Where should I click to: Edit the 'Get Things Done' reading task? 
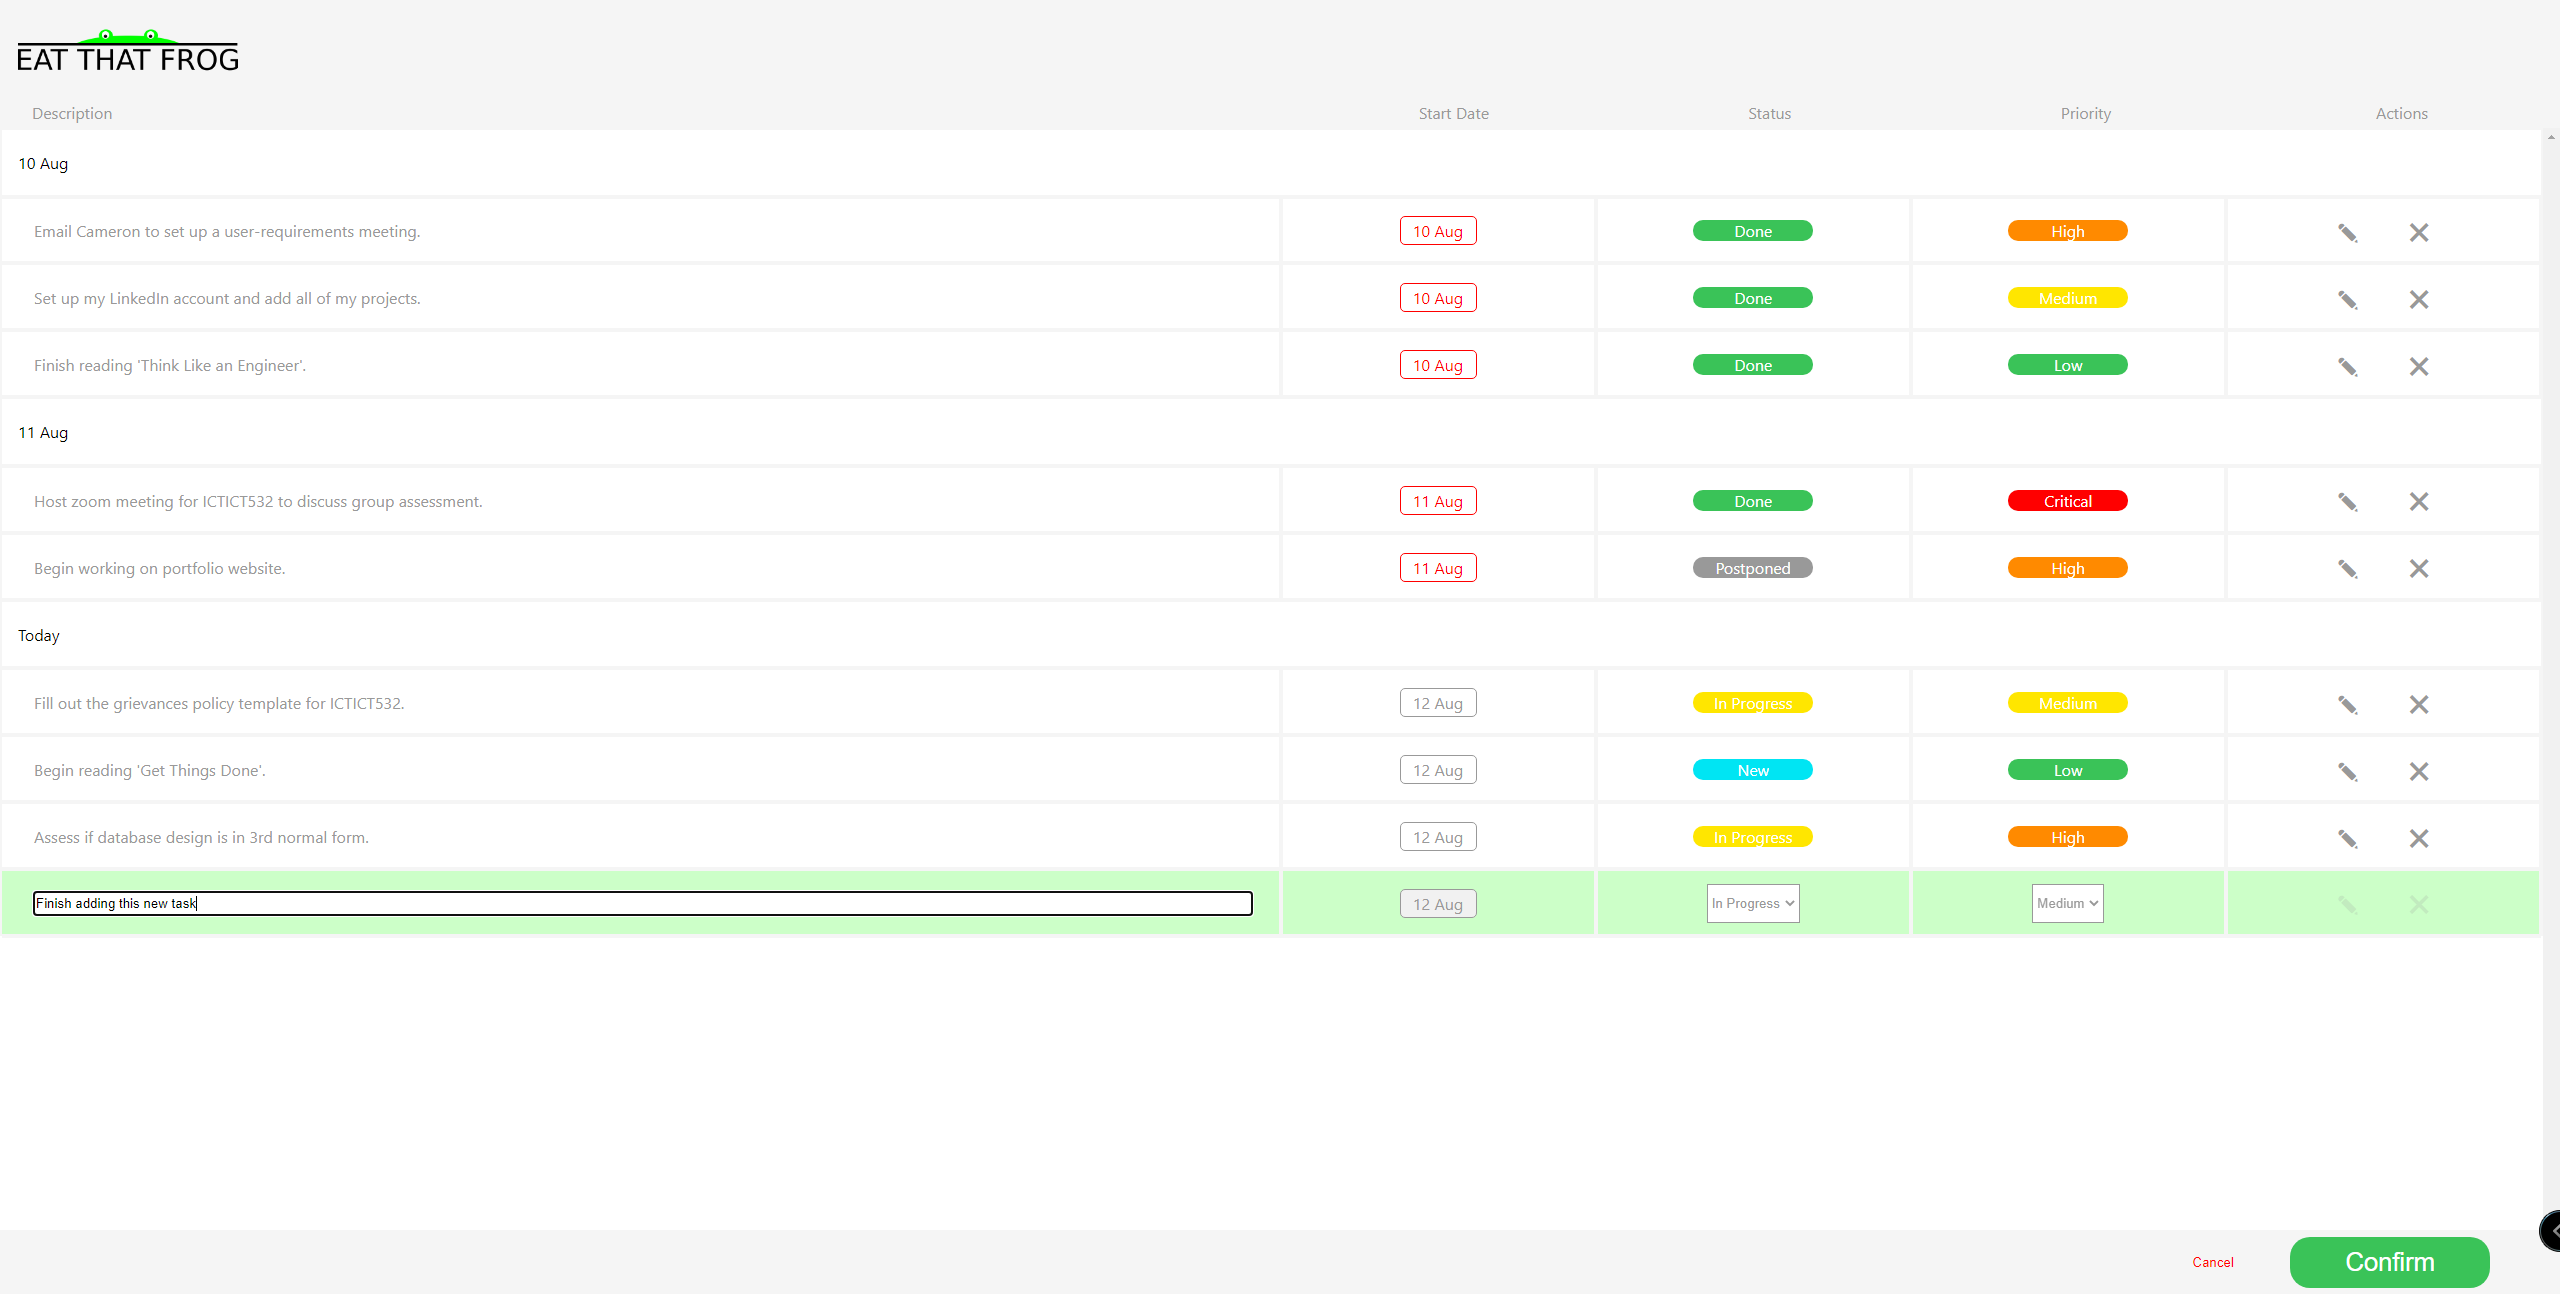pos(2347,772)
